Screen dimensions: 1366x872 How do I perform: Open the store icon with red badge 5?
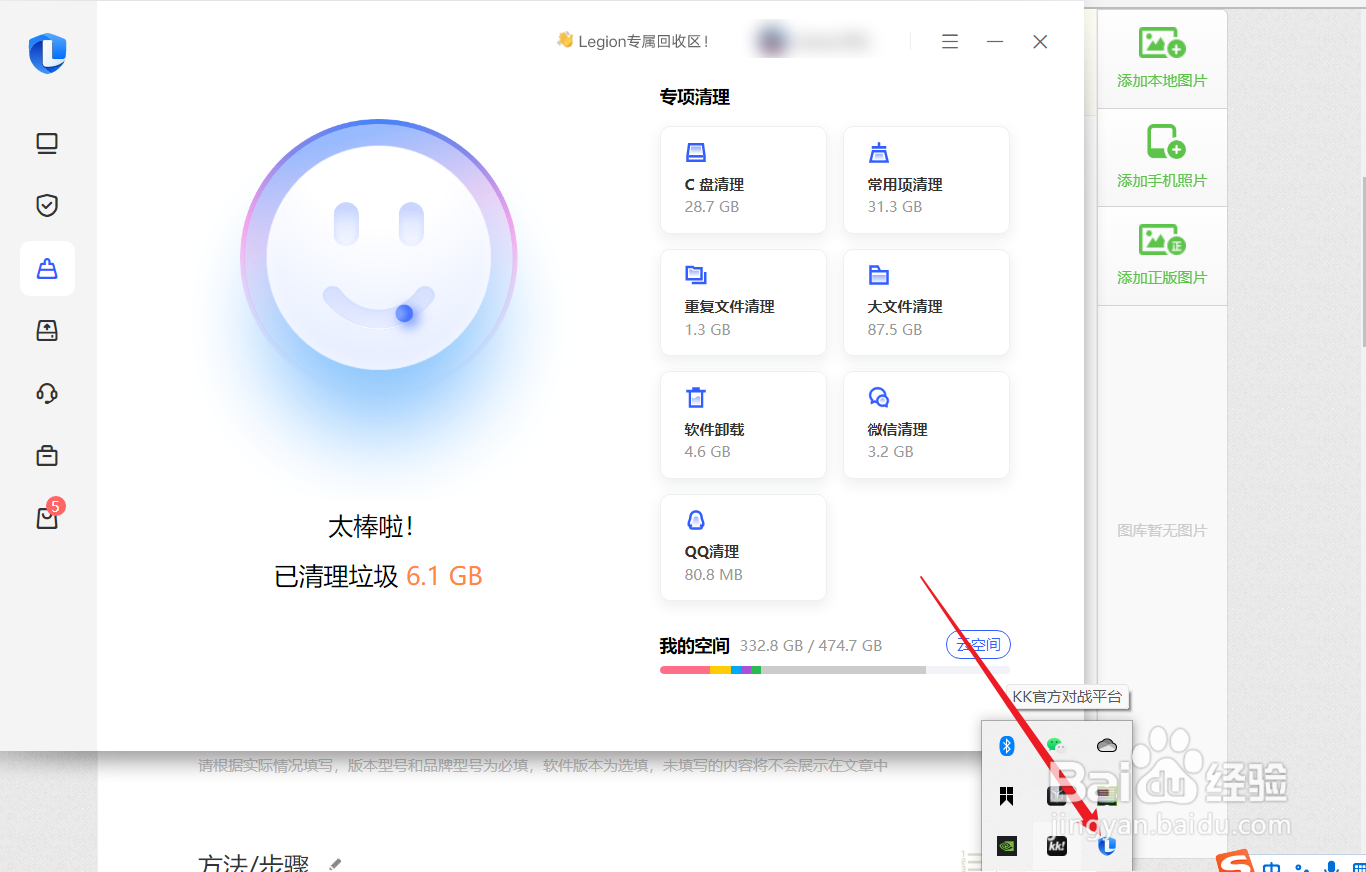(x=46, y=517)
